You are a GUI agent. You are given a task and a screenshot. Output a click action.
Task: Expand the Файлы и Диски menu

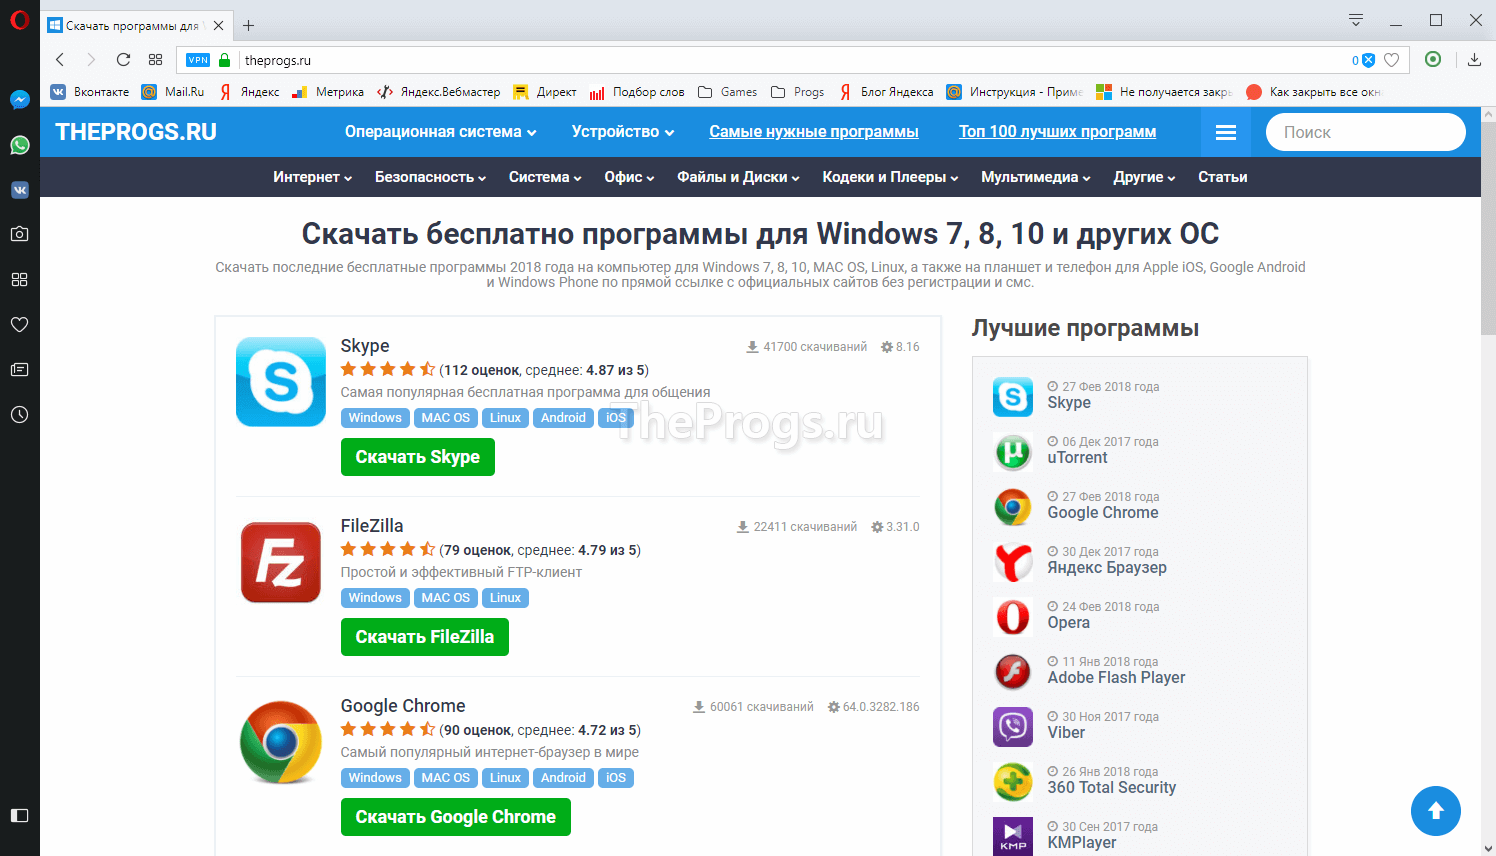[739, 177]
